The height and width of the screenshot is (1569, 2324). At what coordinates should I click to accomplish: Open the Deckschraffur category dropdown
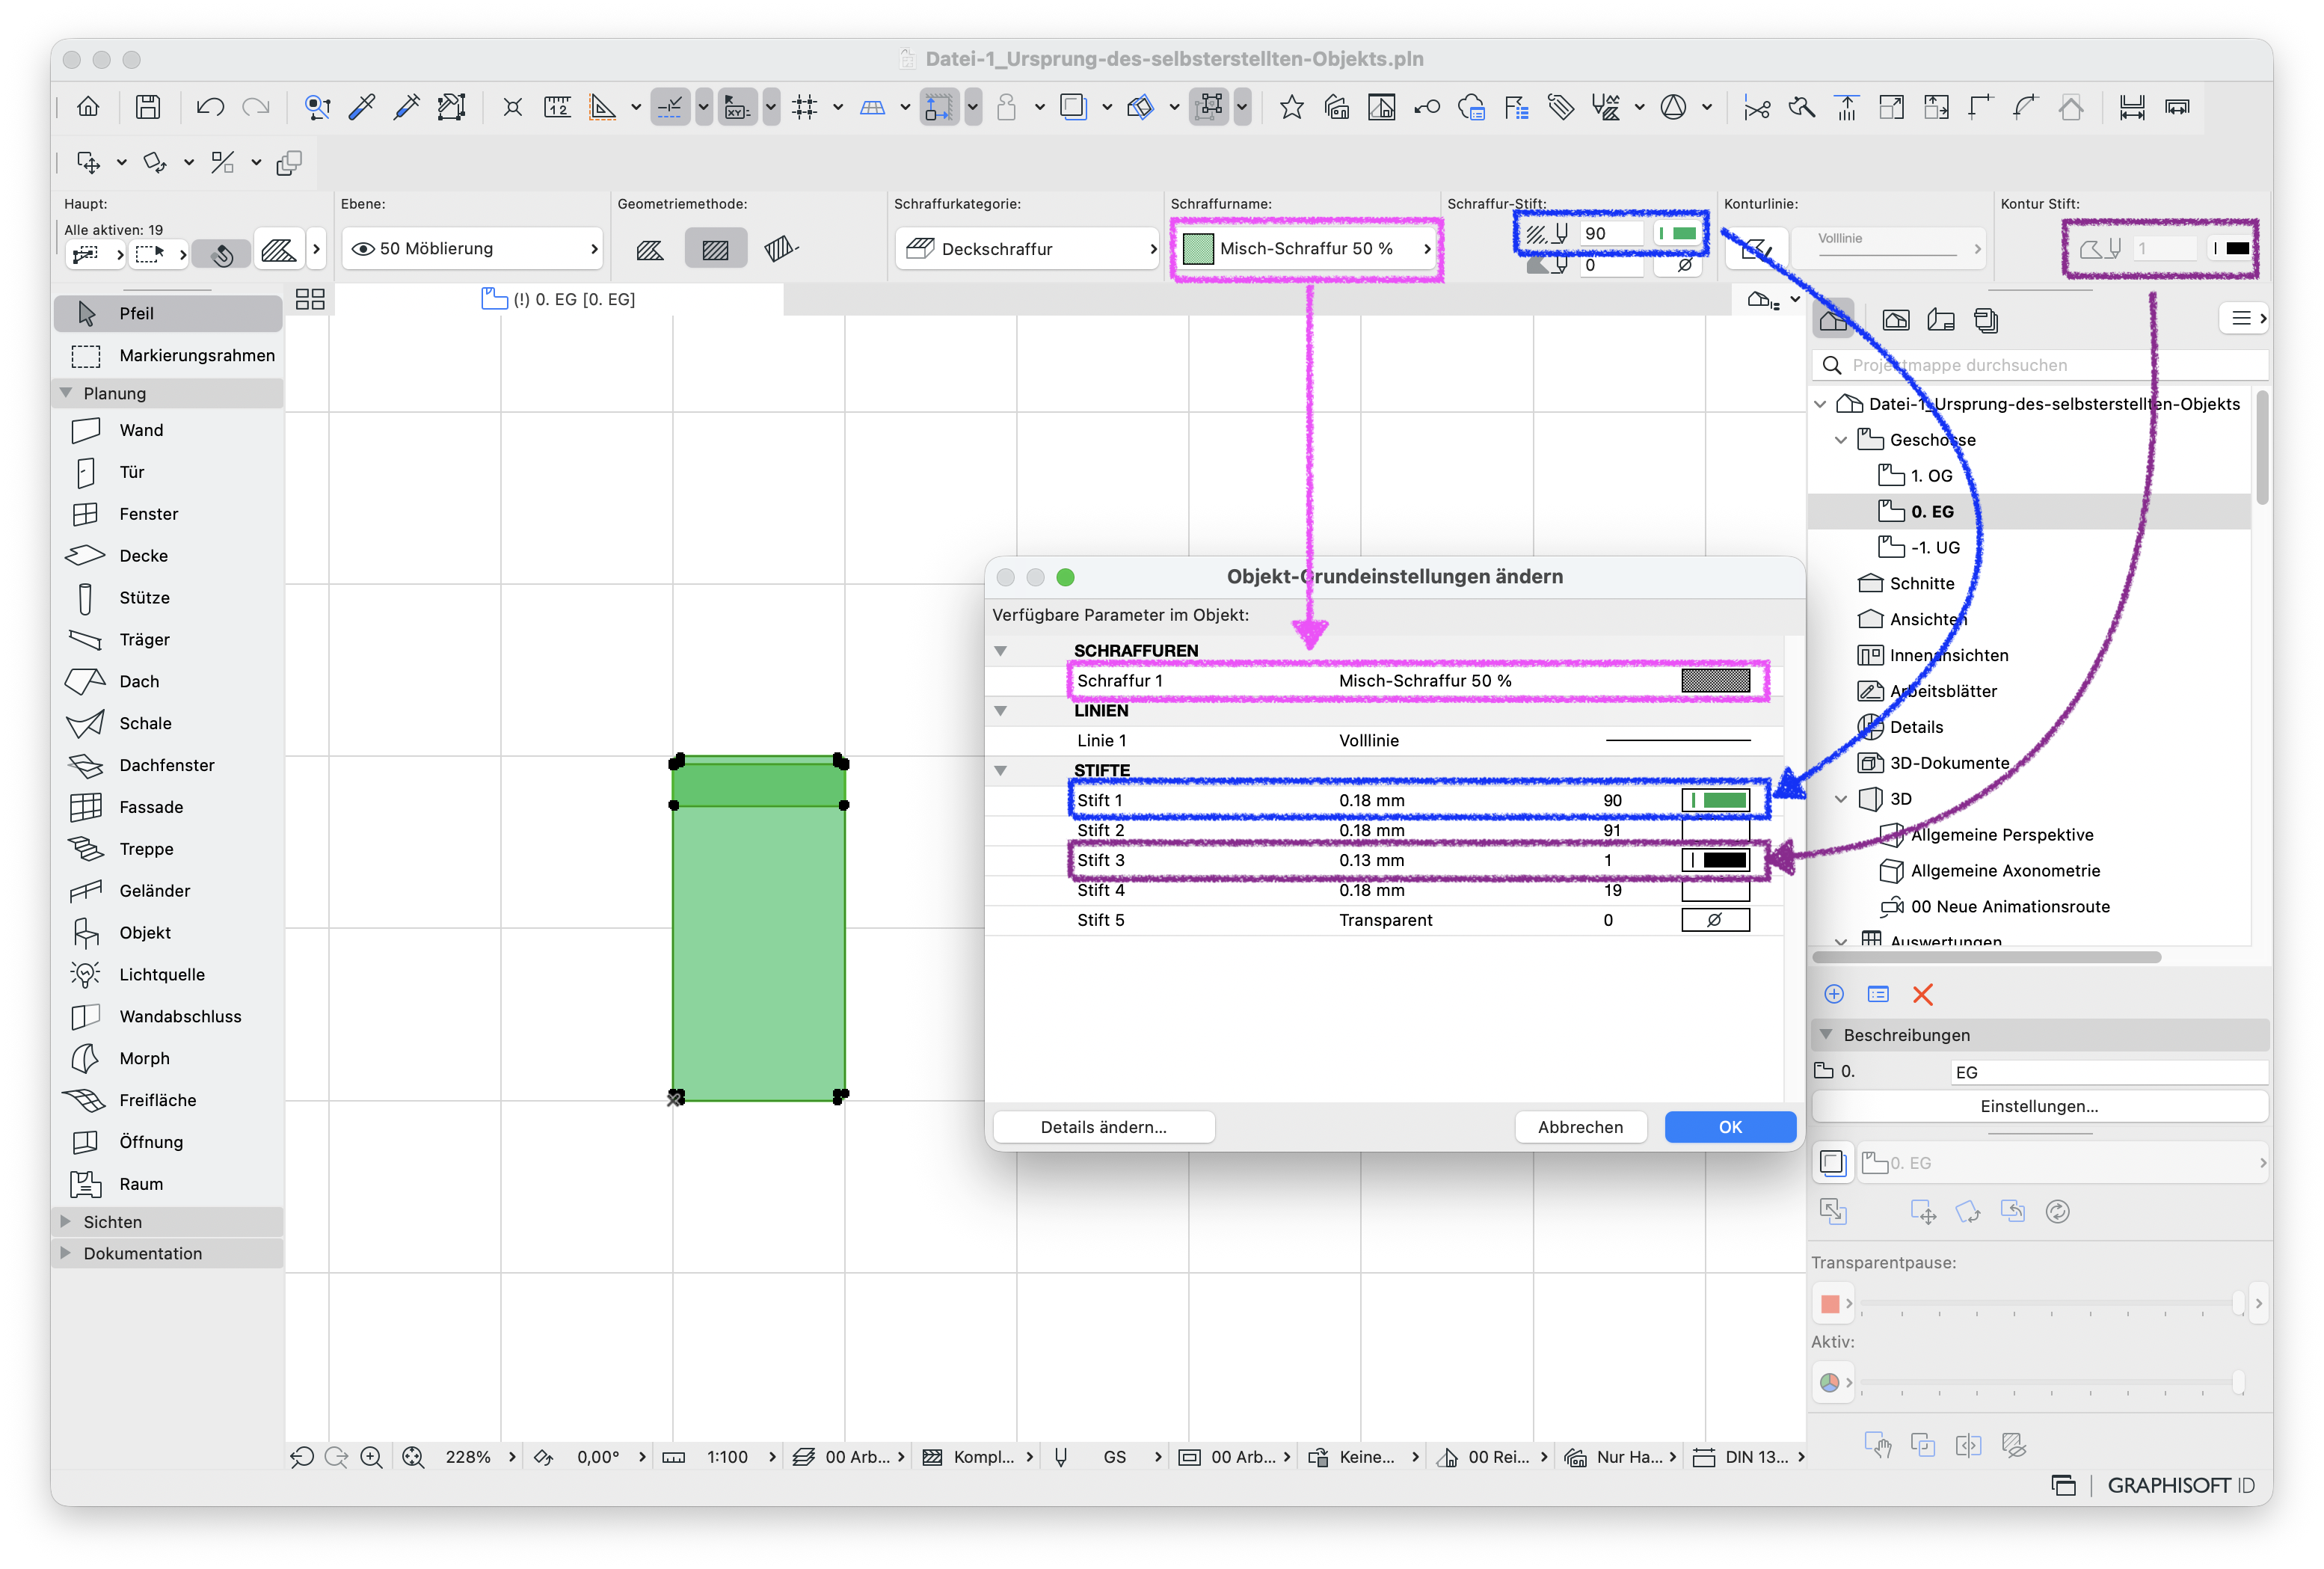[1027, 248]
